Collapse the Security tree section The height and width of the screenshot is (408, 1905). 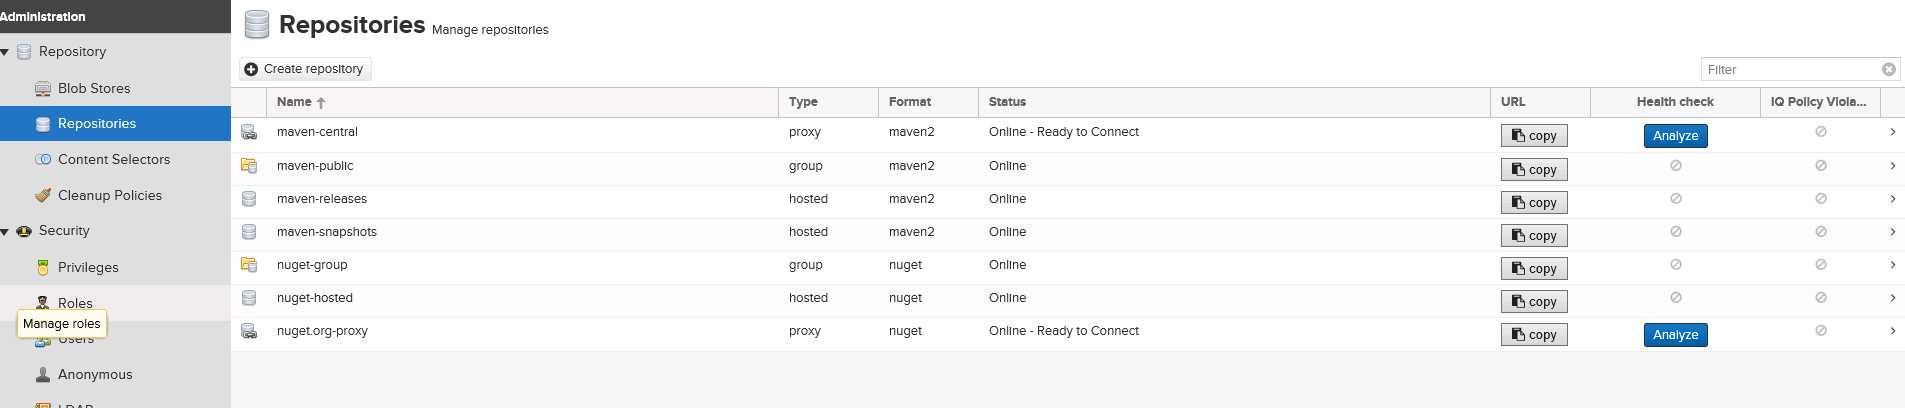pyautogui.click(x=5, y=231)
